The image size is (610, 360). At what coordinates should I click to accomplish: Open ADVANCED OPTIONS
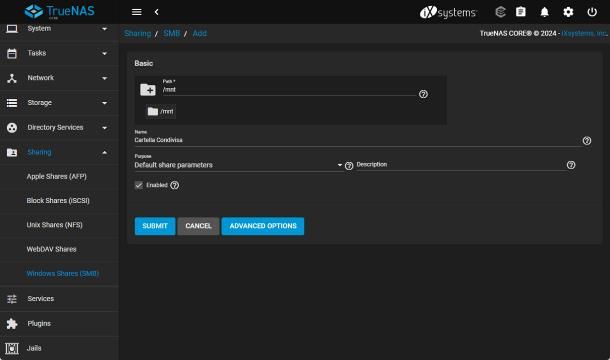coord(263,226)
